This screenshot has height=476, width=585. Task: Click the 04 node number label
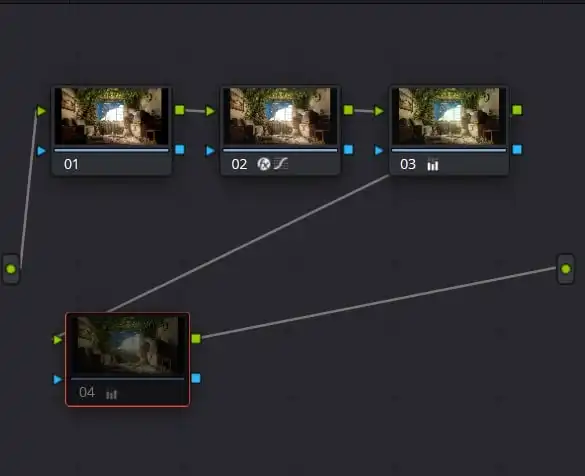[x=87, y=392]
